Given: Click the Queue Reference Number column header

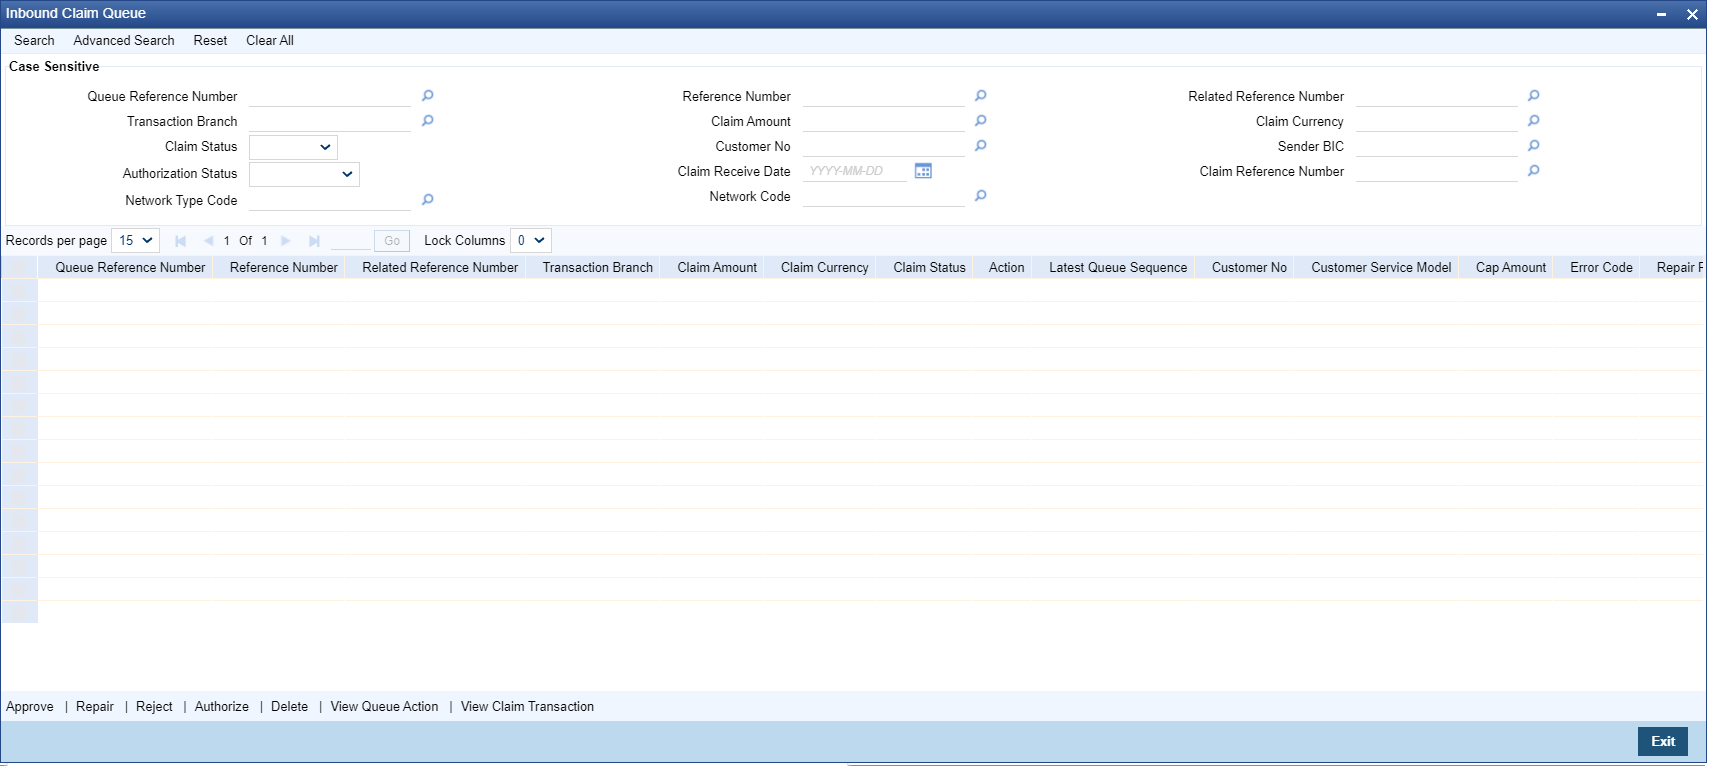Looking at the screenshot, I should click(130, 268).
